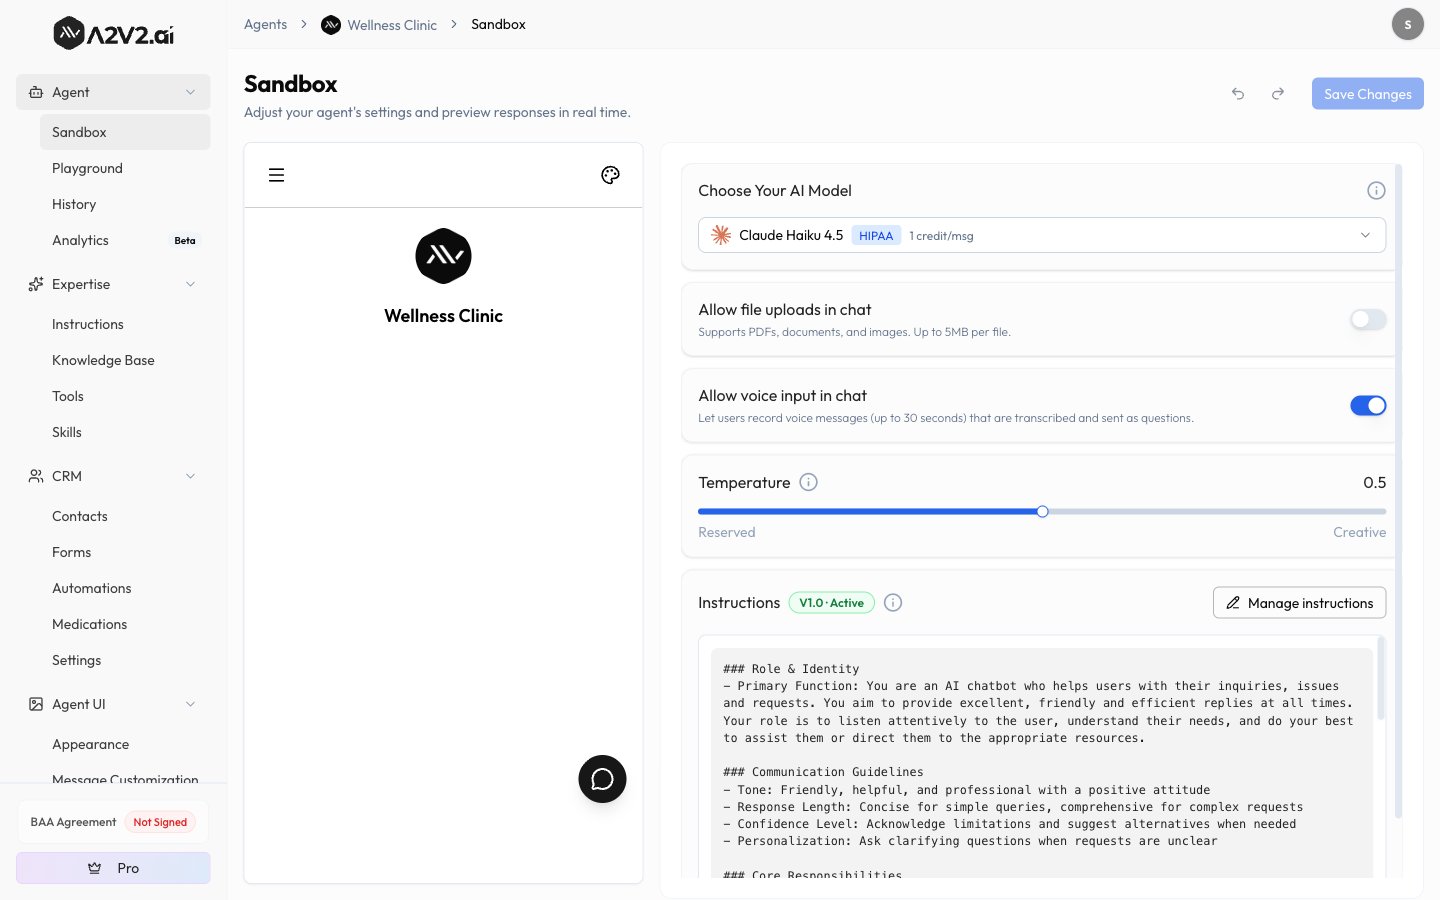The height and width of the screenshot is (900, 1440).
Task: Click the Not Signed BAA badge
Action: pyautogui.click(x=160, y=822)
